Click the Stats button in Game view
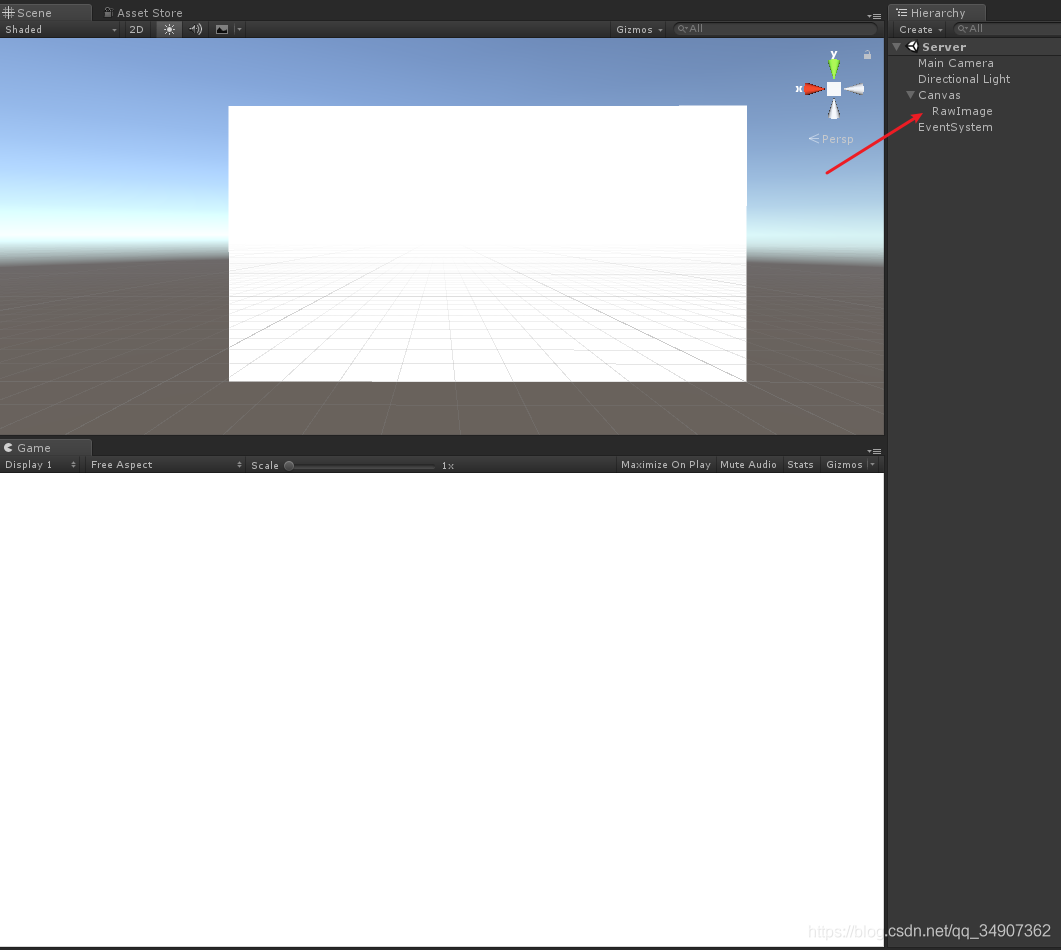Image resolution: width=1061 pixels, height=950 pixels. click(x=800, y=465)
